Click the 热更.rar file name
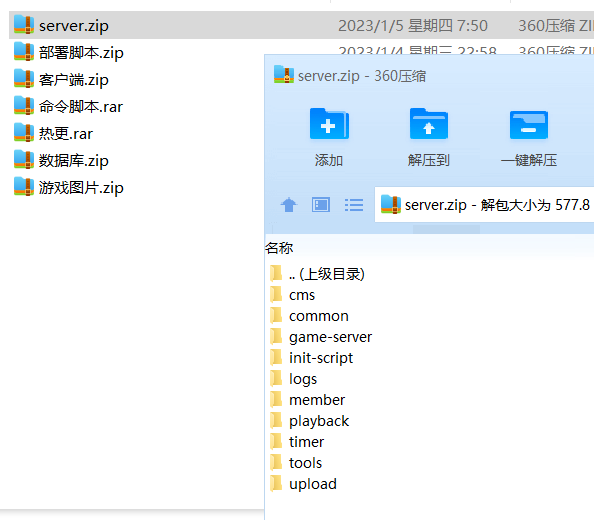Image resolution: width=594 pixels, height=520 pixels. click(x=66, y=134)
